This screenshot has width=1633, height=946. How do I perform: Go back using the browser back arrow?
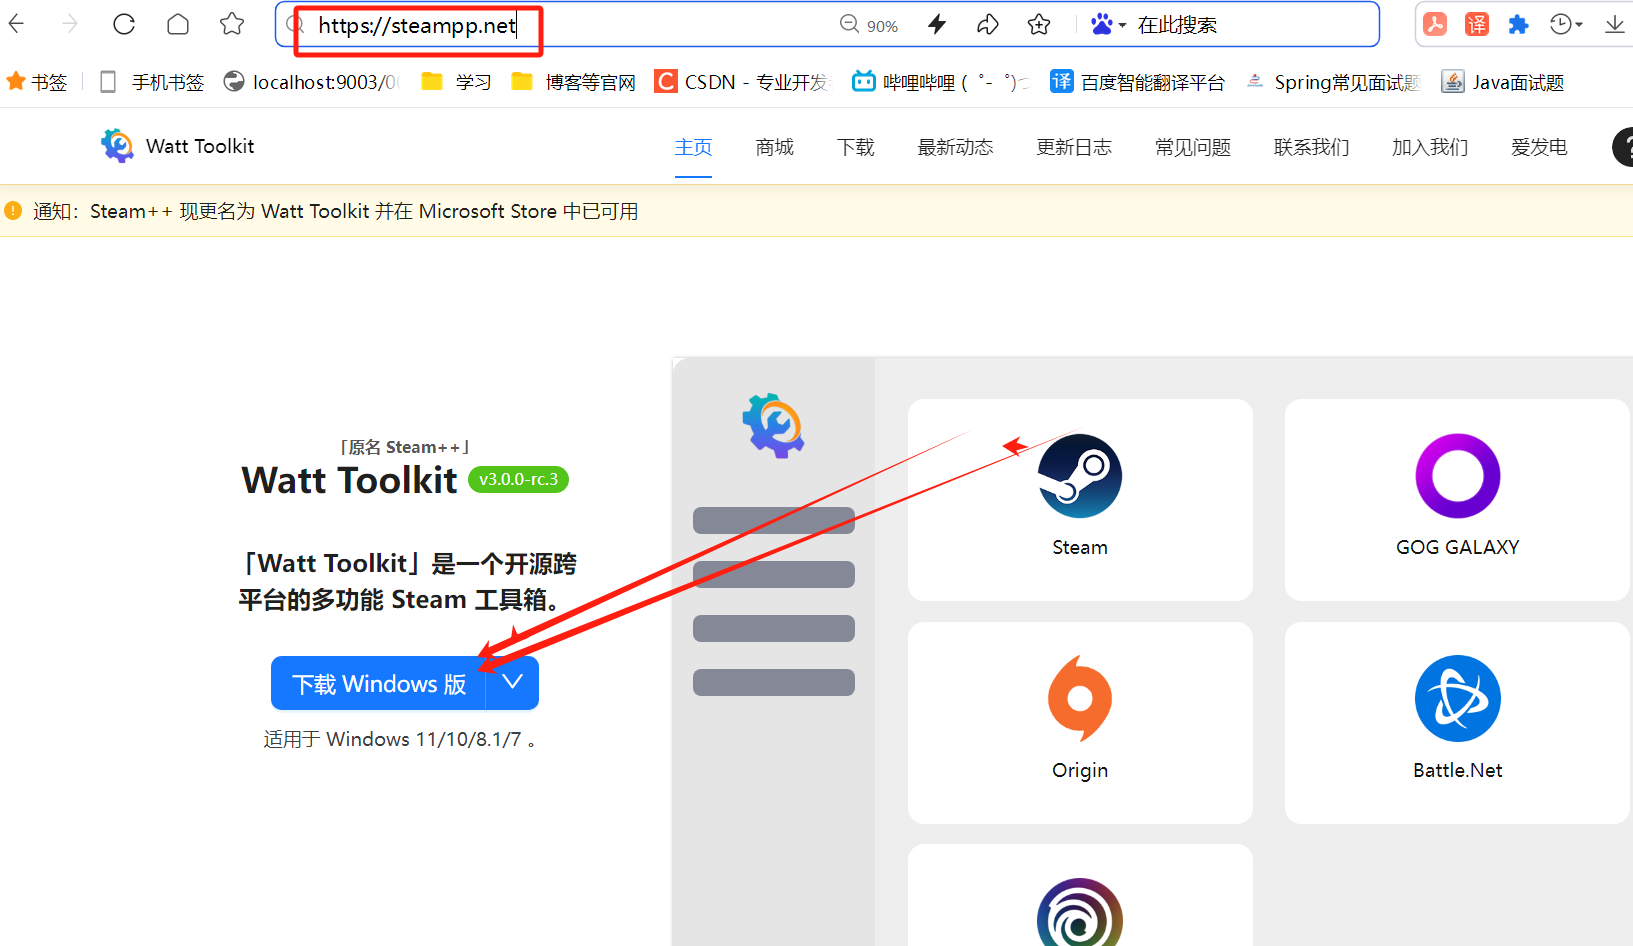16,24
